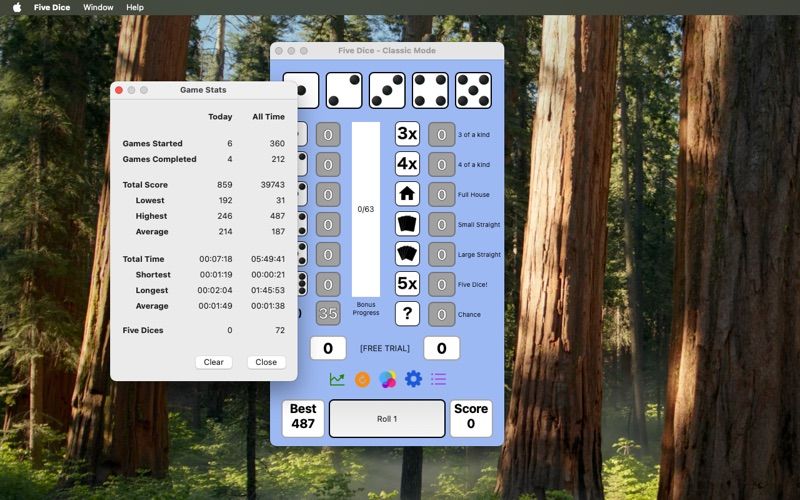Hold the die showing two

(x=344, y=90)
